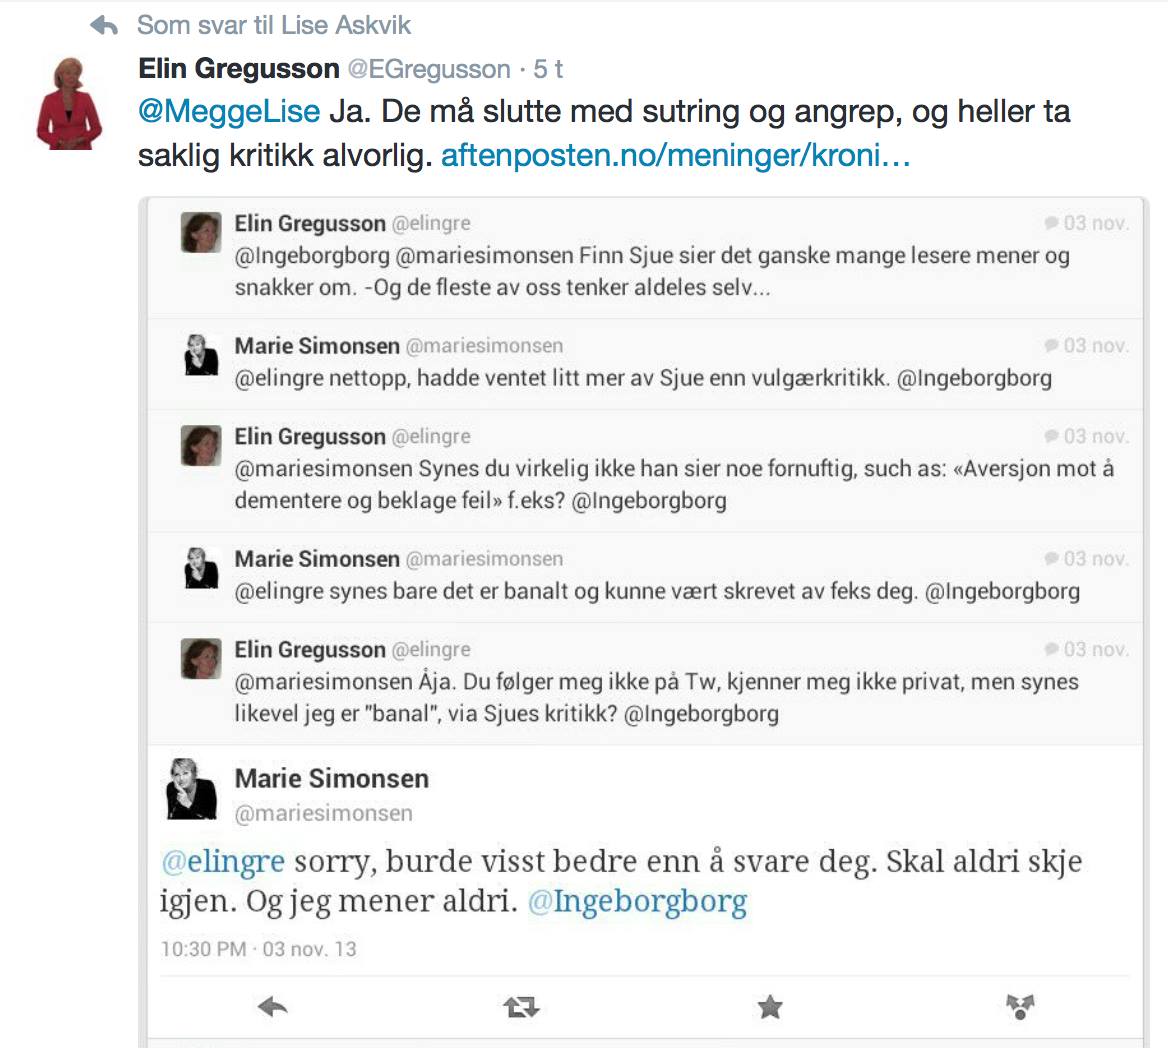Click Elin Gregusson's bold name in main tweet

click(x=238, y=69)
